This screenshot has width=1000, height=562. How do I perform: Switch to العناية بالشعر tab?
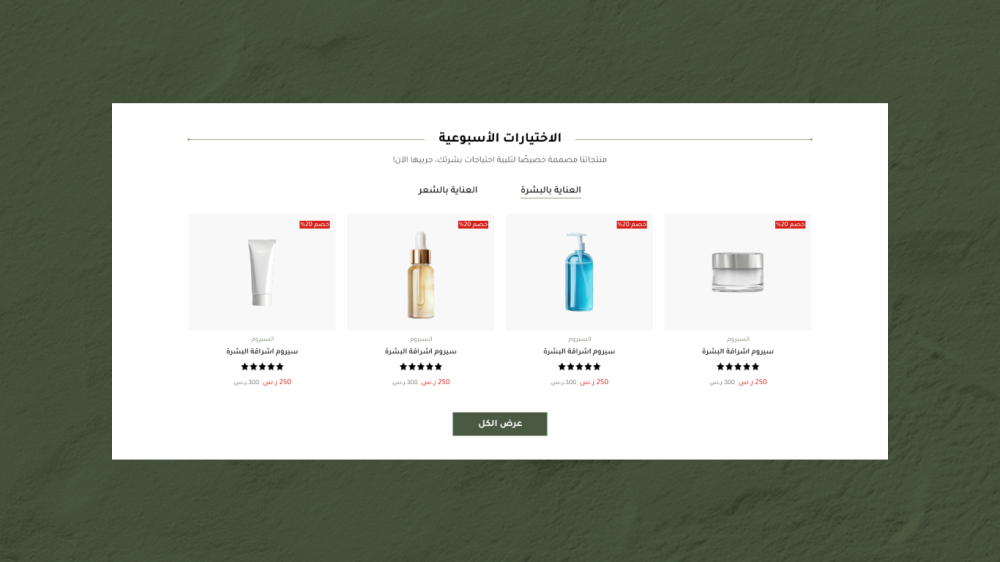[448, 190]
